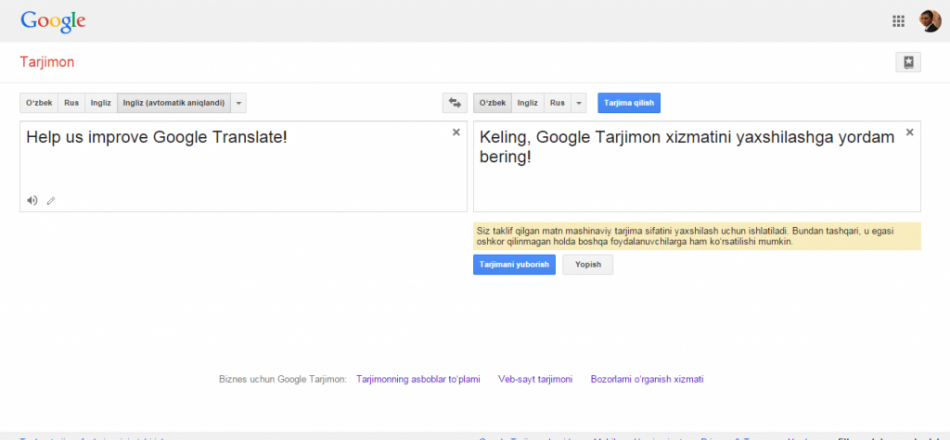This screenshot has height=440, width=950.
Task: Click the listen speaker icon
Action: click(x=32, y=200)
